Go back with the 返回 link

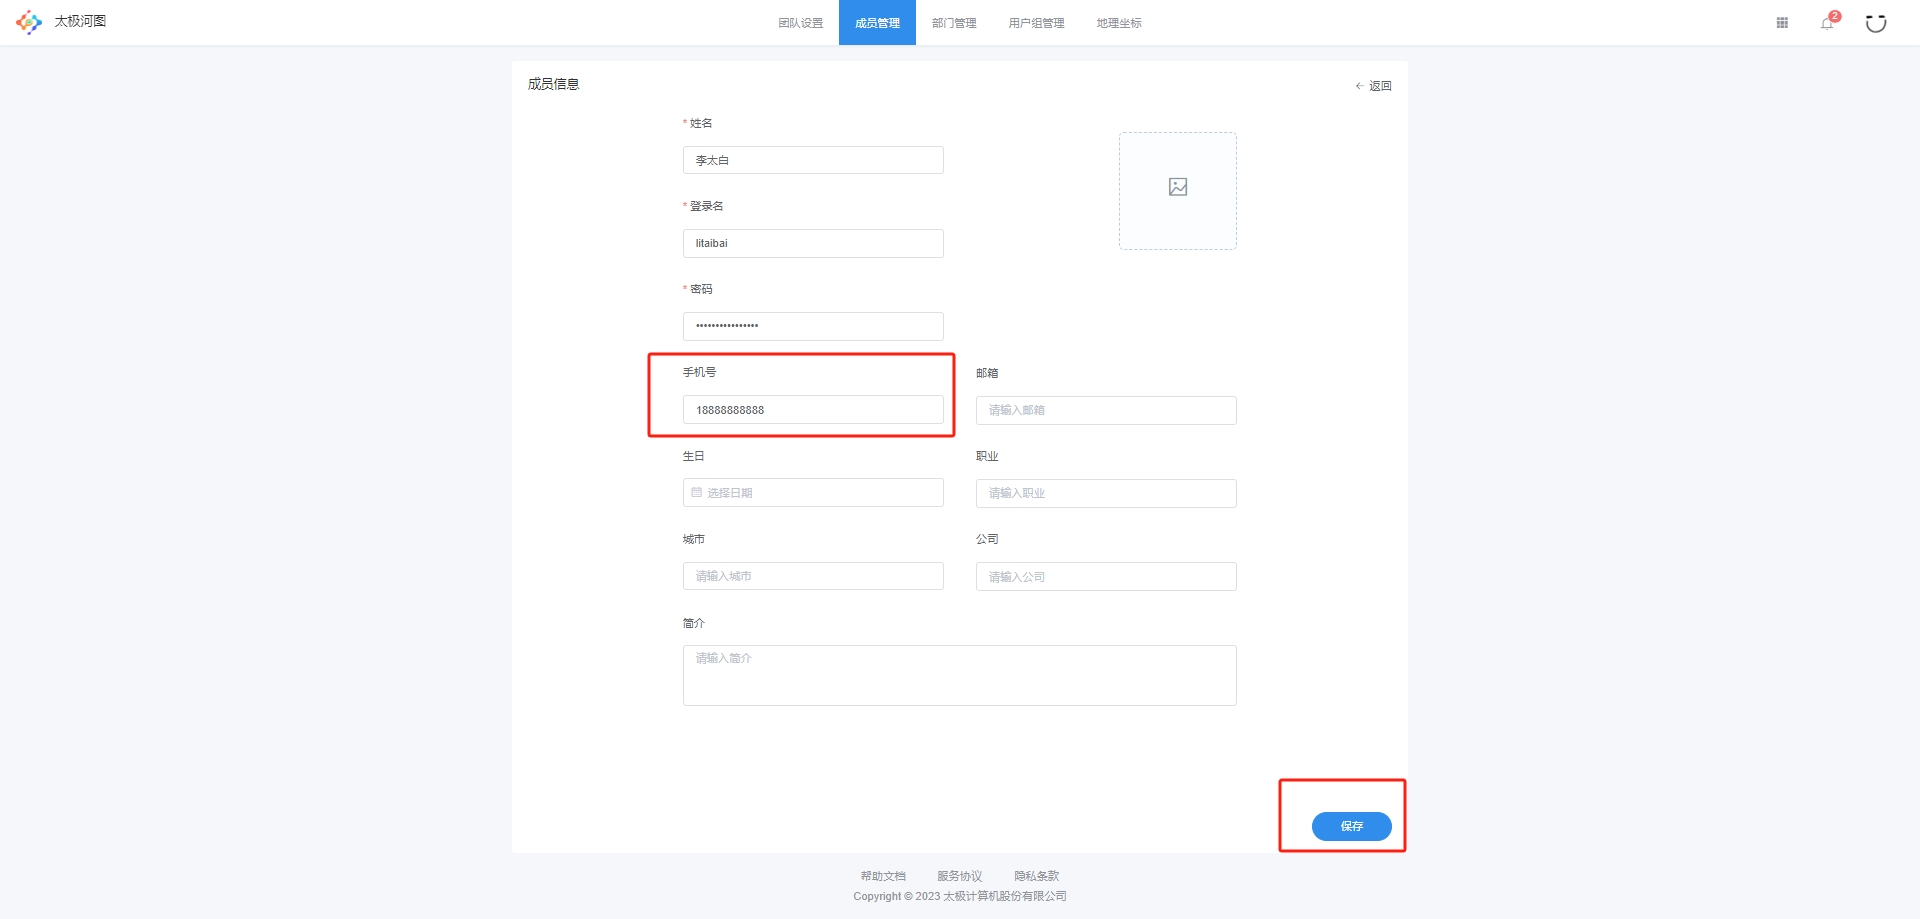1374,86
